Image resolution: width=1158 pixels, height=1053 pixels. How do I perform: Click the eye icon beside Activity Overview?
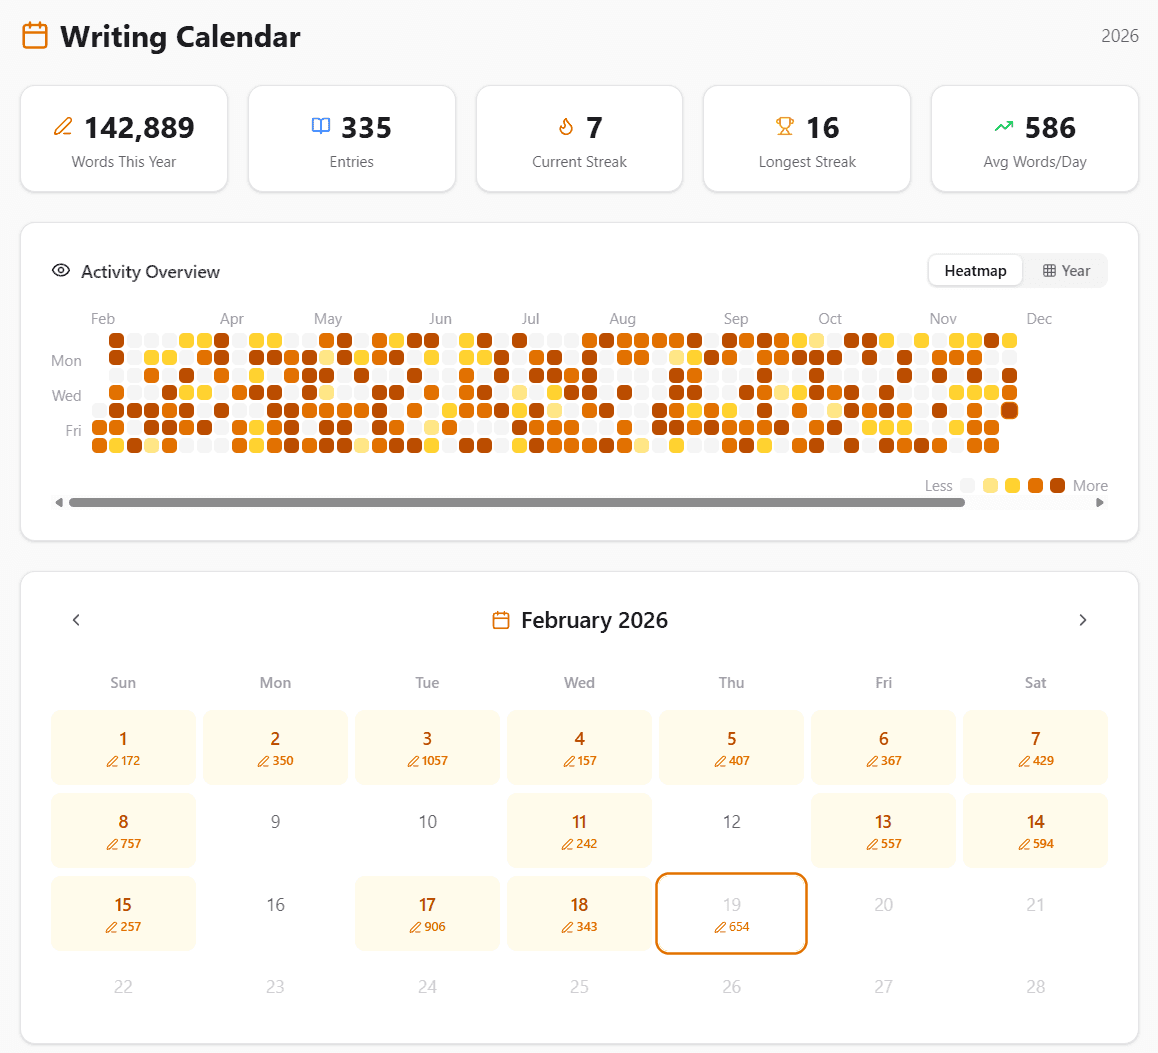(x=60, y=270)
